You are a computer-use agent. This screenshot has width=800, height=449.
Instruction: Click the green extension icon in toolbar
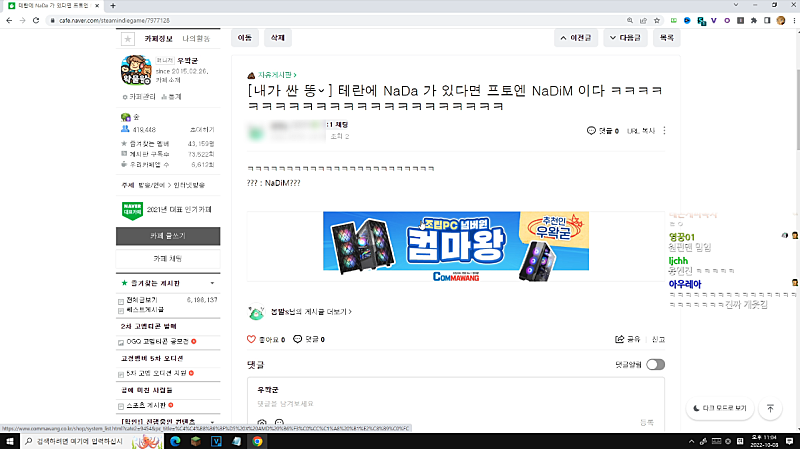point(673,20)
